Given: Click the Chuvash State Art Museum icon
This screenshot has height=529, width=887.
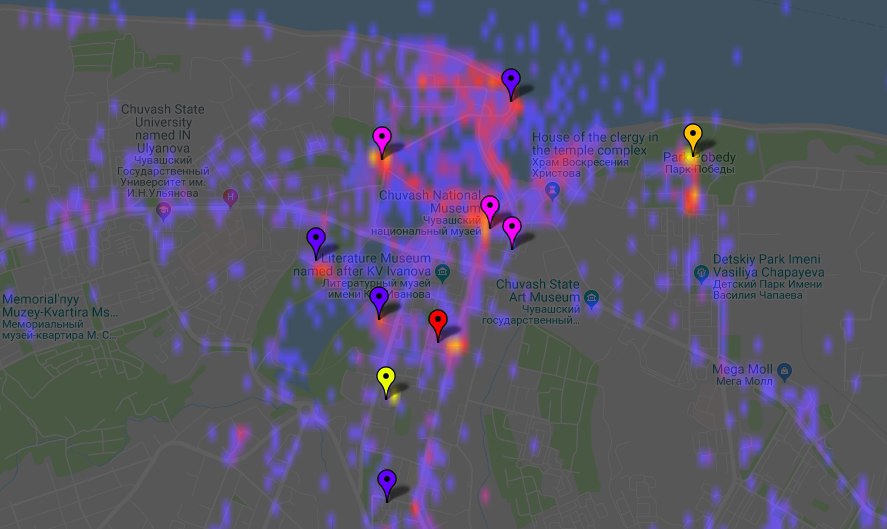Looking at the screenshot, I should 593,297.
